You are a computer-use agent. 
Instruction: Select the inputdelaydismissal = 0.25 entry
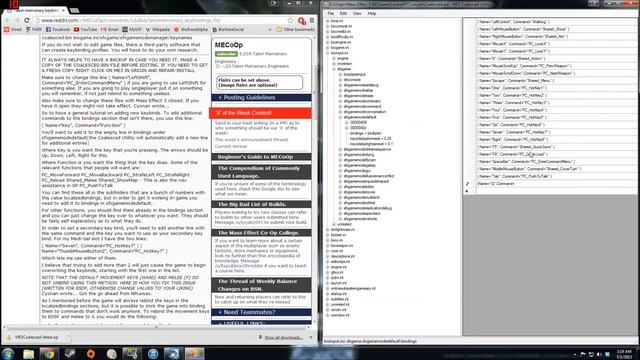[x=370, y=138]
